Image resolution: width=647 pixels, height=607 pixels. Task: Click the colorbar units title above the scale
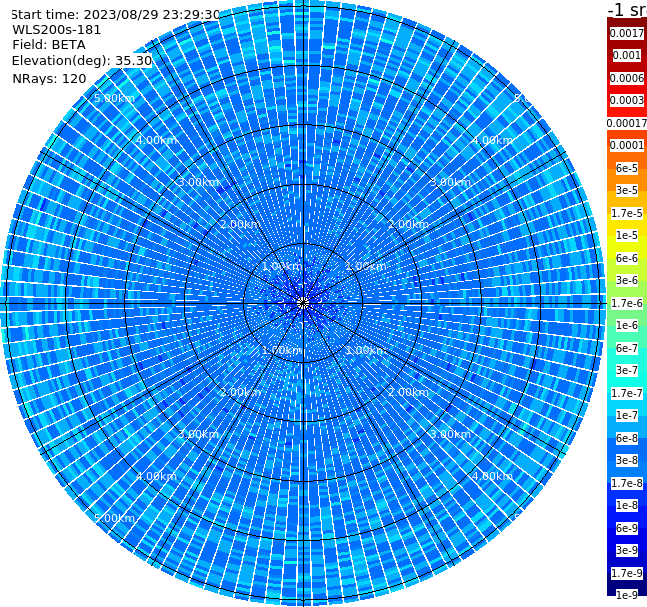click(x=627, y=9)
